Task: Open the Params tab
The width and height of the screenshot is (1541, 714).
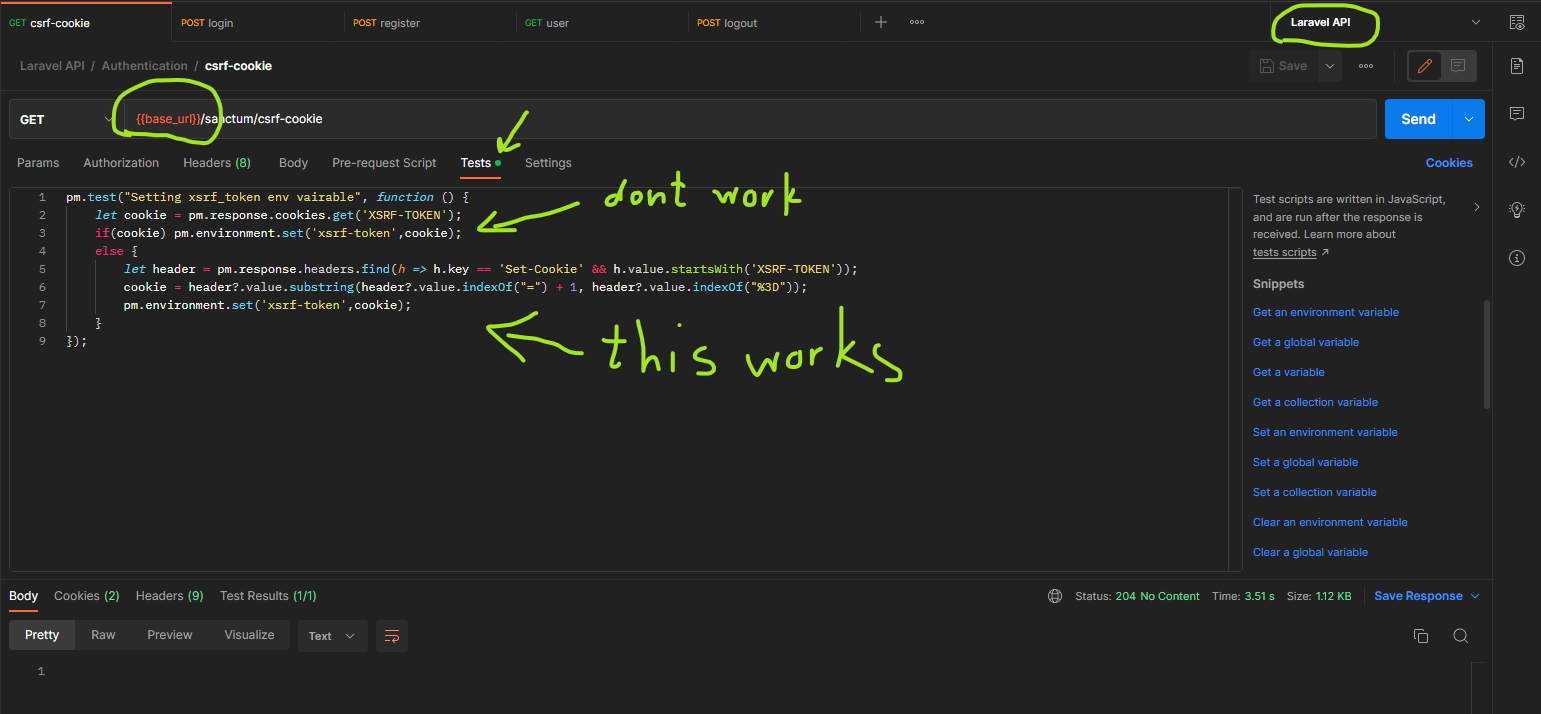Action: tap(38, 163)
